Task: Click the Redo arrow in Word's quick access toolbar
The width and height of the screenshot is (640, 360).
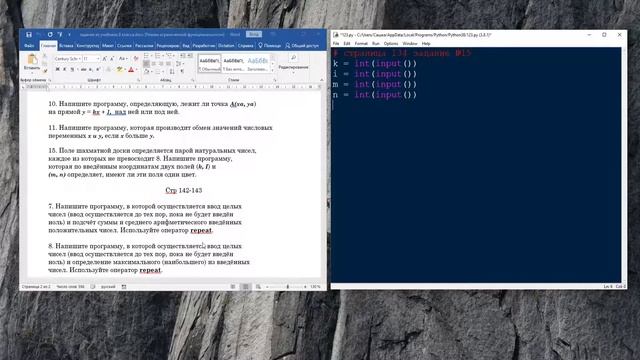Action: (x=50, y=35)
